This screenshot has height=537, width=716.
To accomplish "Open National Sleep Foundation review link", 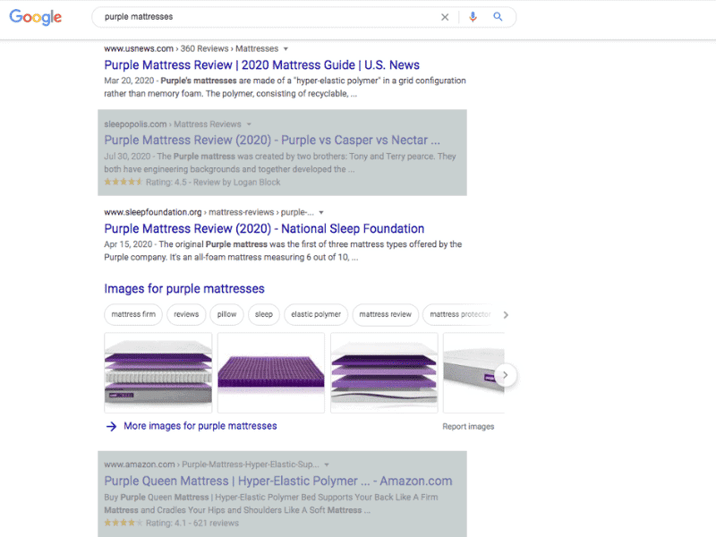I will point(264,228).
